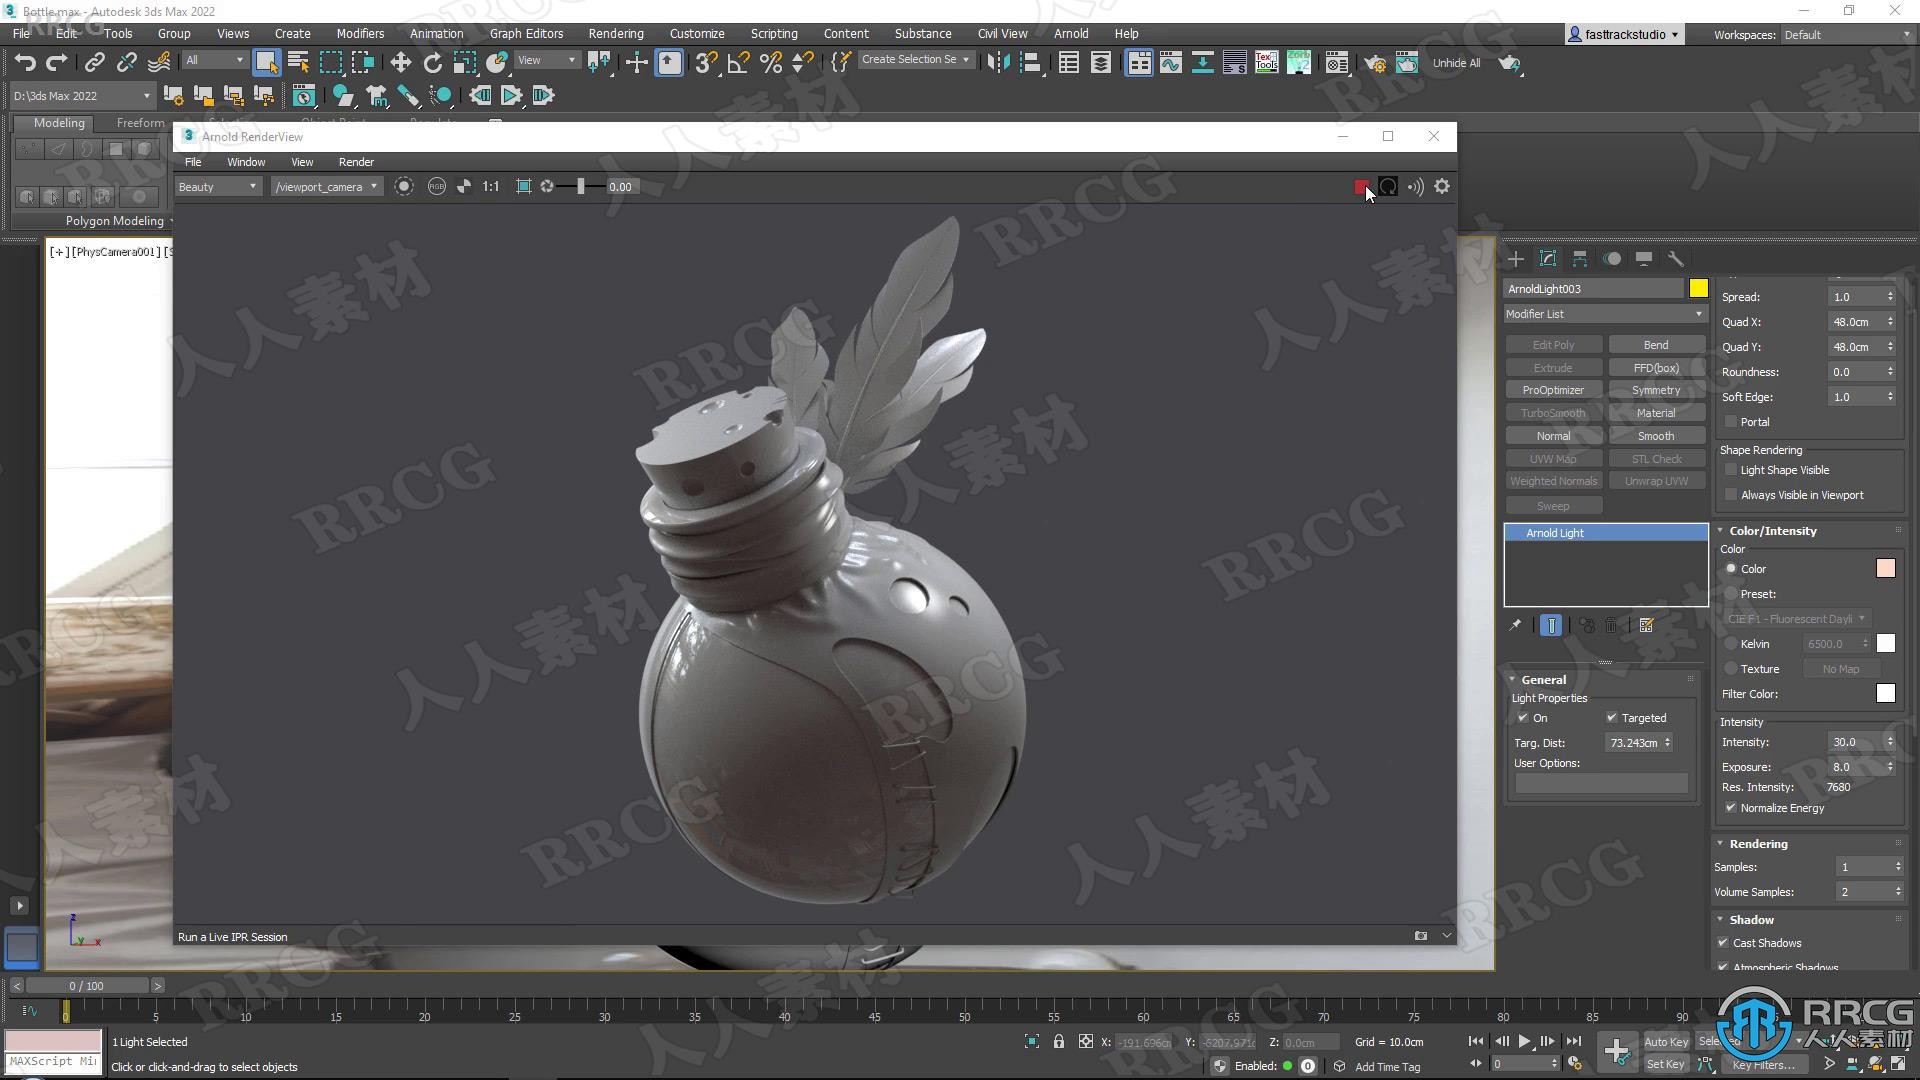This screenshot has height=1080, width=1920.
Task: Toggle the selection lock icon
Action: pyautogui.click(x=1058, y=1042)
